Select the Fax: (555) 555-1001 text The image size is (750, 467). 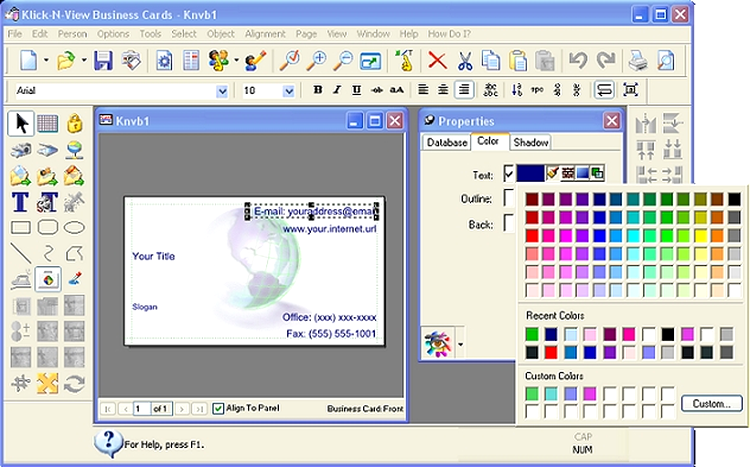(331, 334)
